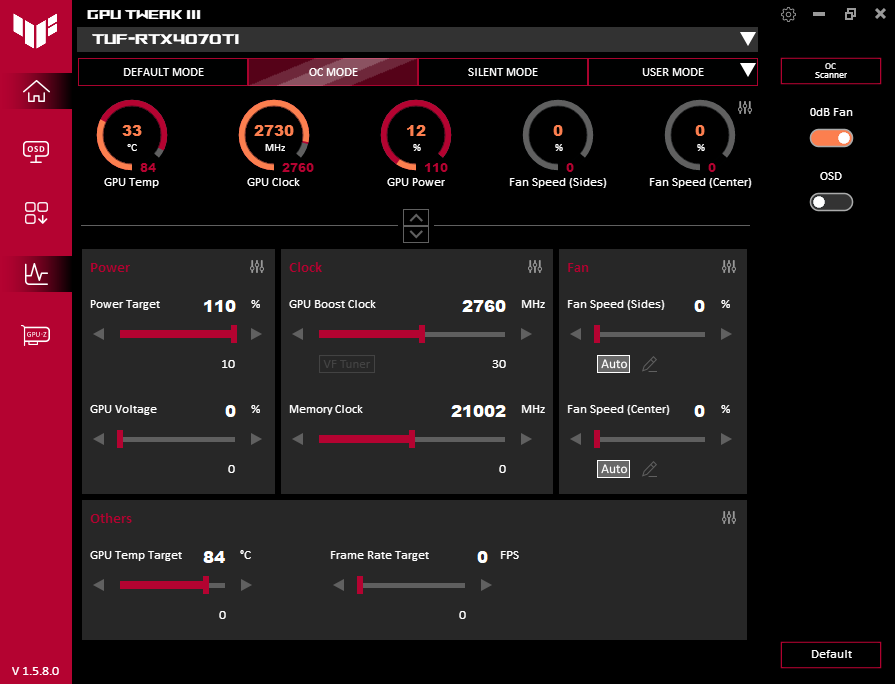Click the Memory Clock value 21002
The width and height of the screenshot is (895, 684).
478,411
